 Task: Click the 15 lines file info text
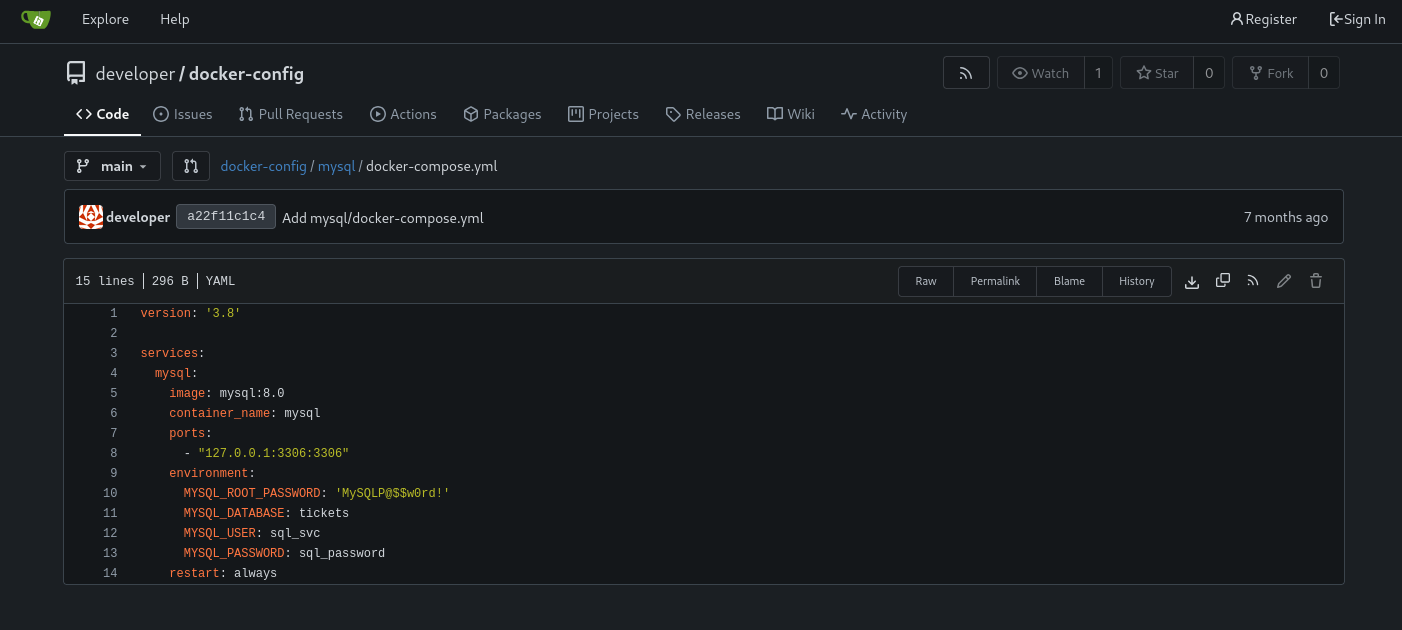tap(105, 281)
